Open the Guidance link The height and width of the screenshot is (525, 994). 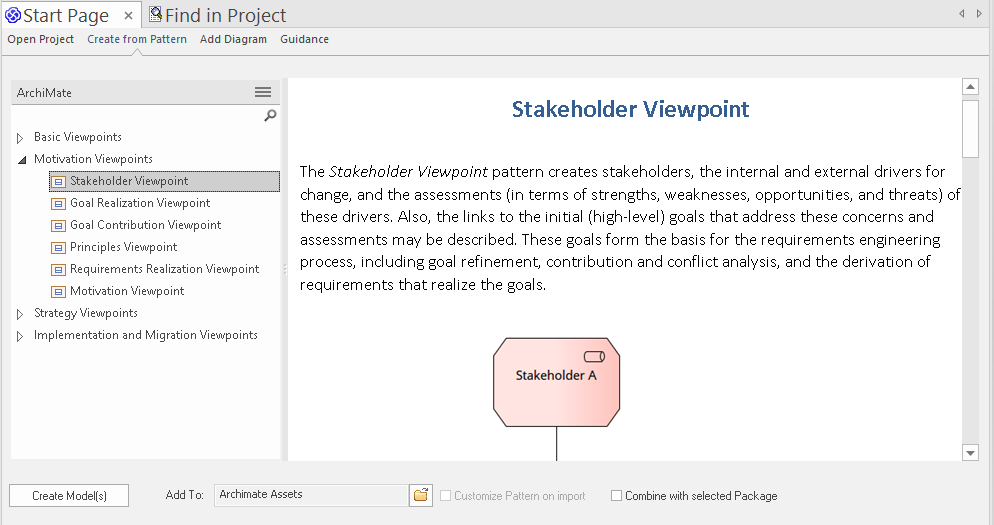(x=304, y=39)
